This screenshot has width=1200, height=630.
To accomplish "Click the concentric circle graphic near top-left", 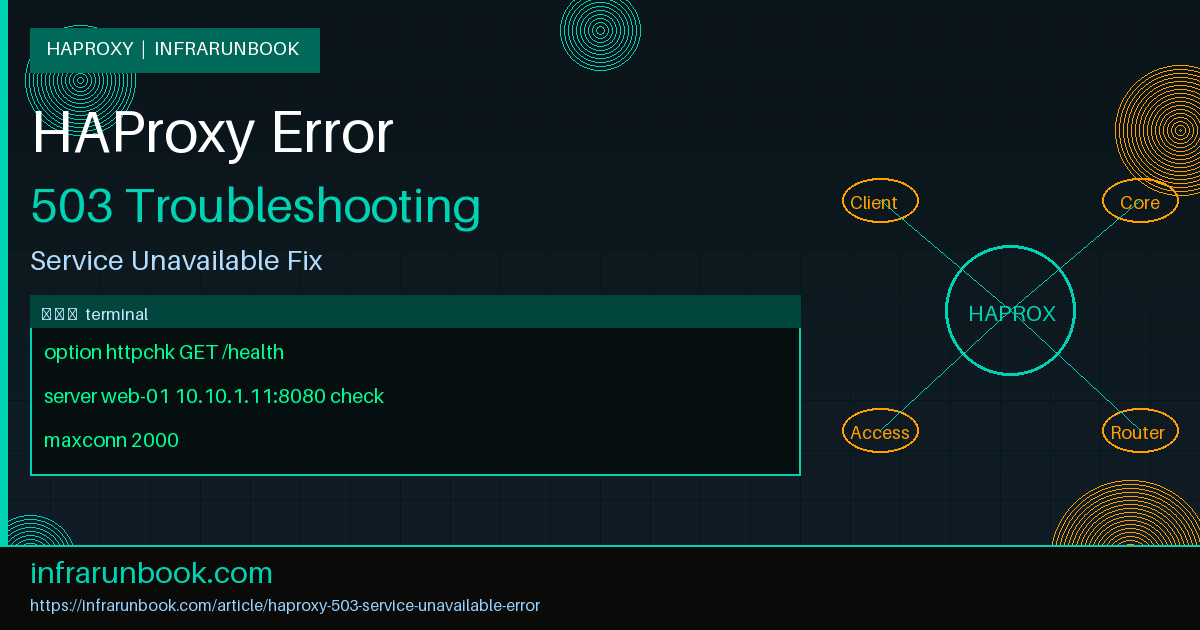I will coord(80,80).
